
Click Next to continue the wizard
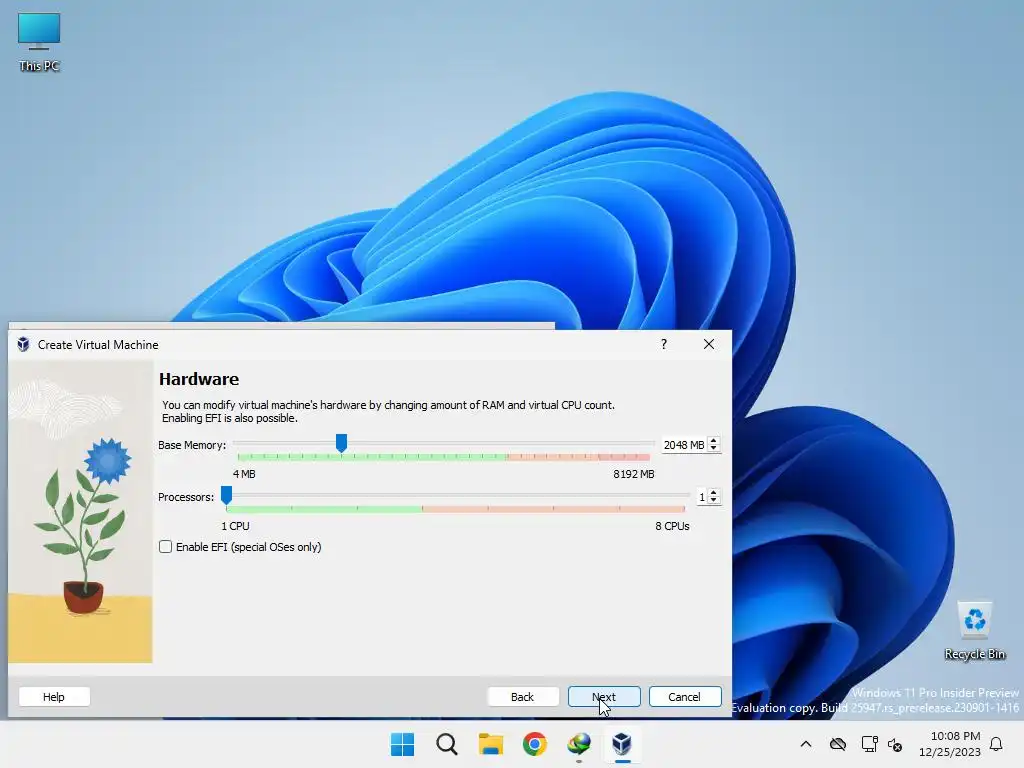[604, 697]
